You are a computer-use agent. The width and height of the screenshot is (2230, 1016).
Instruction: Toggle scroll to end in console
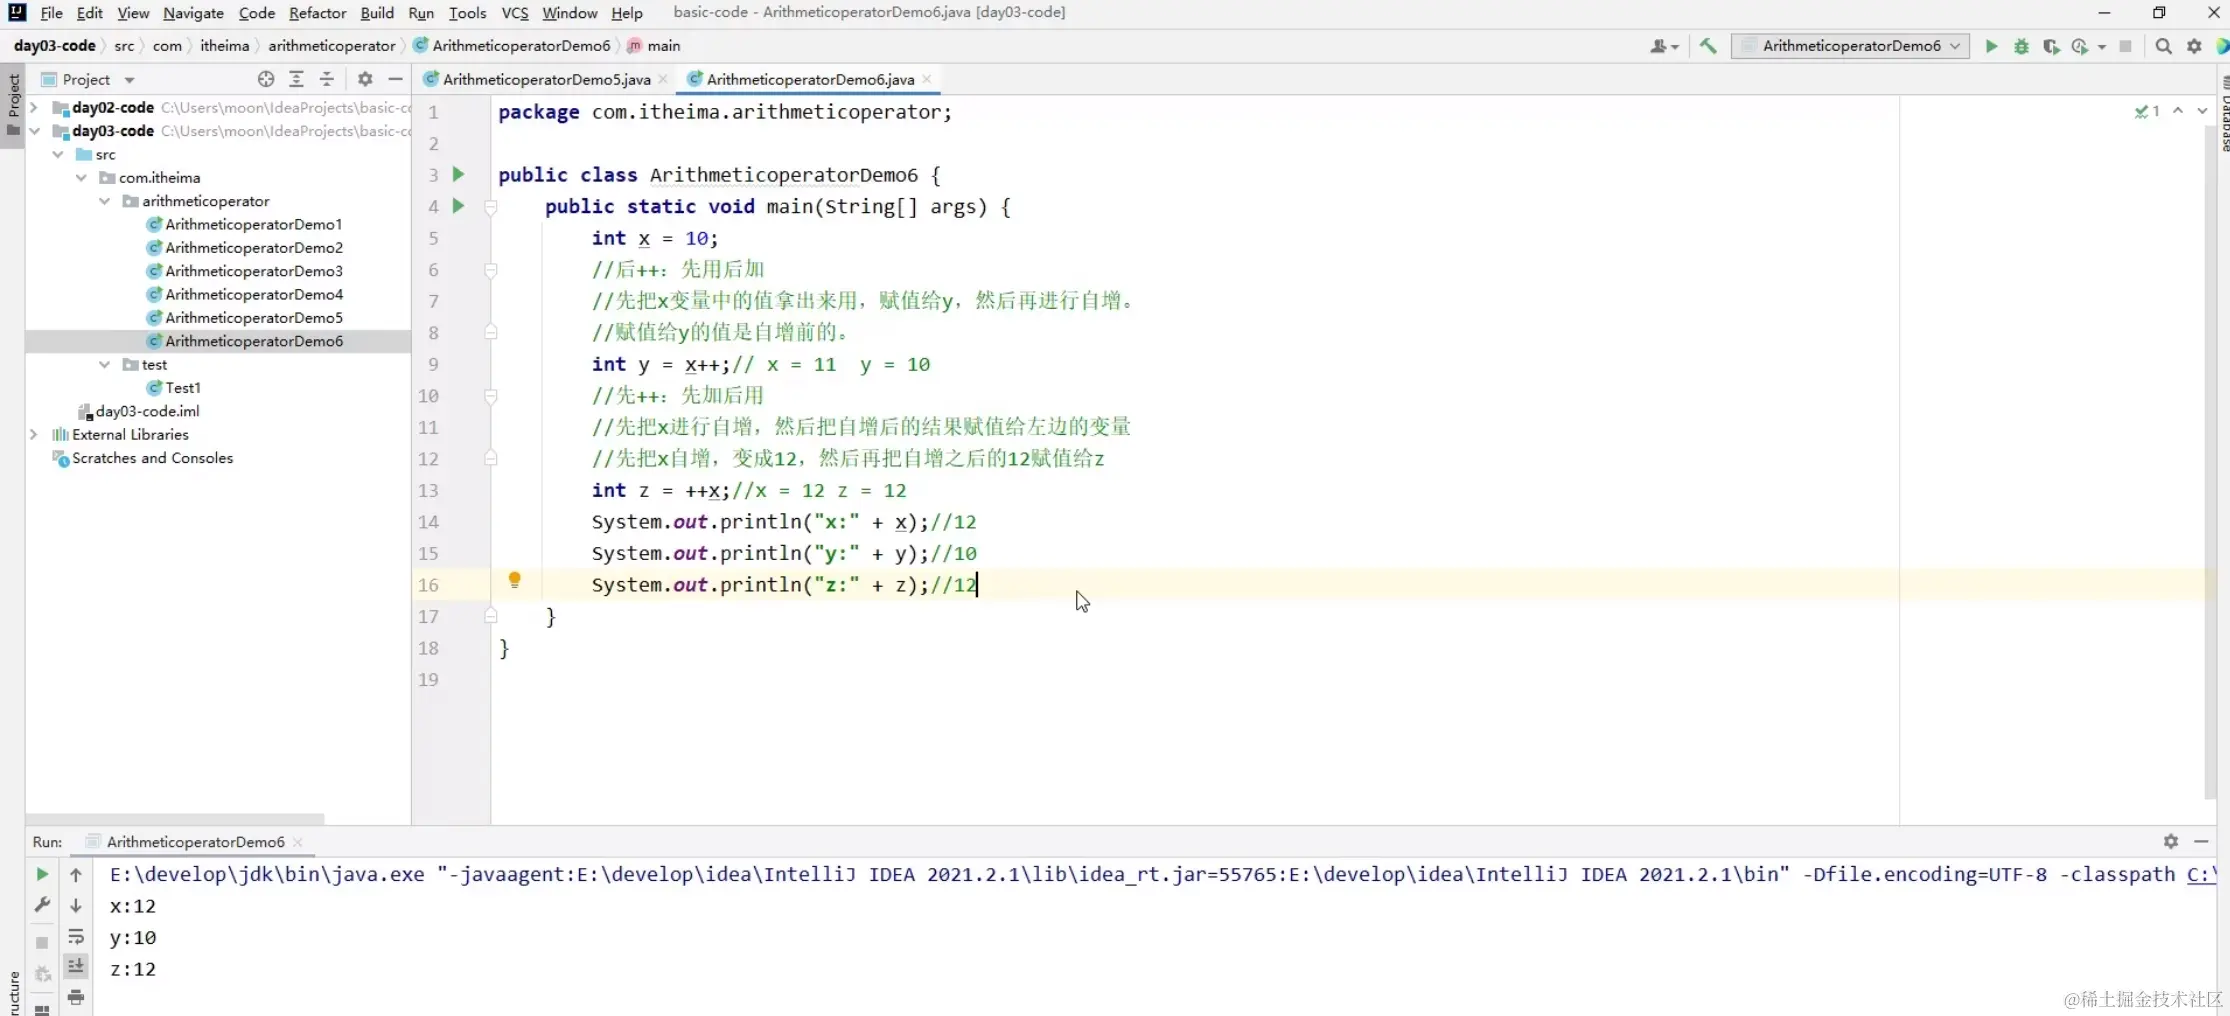coord(76,966)
